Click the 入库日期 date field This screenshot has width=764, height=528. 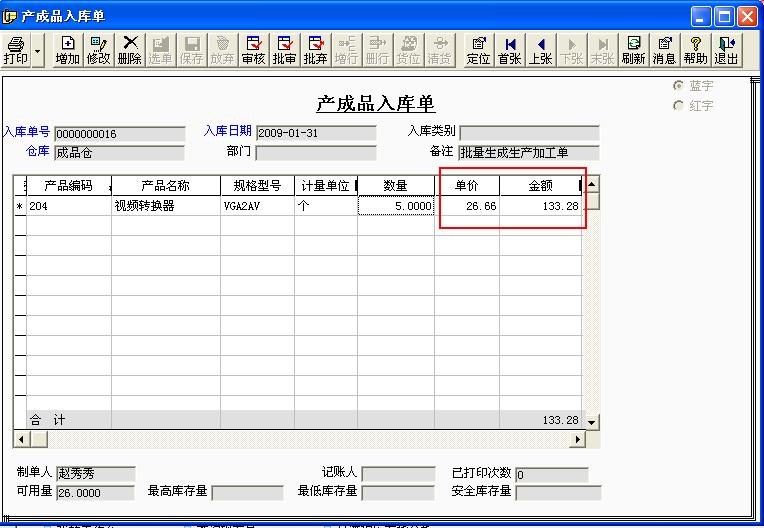(x=316, y=133)
